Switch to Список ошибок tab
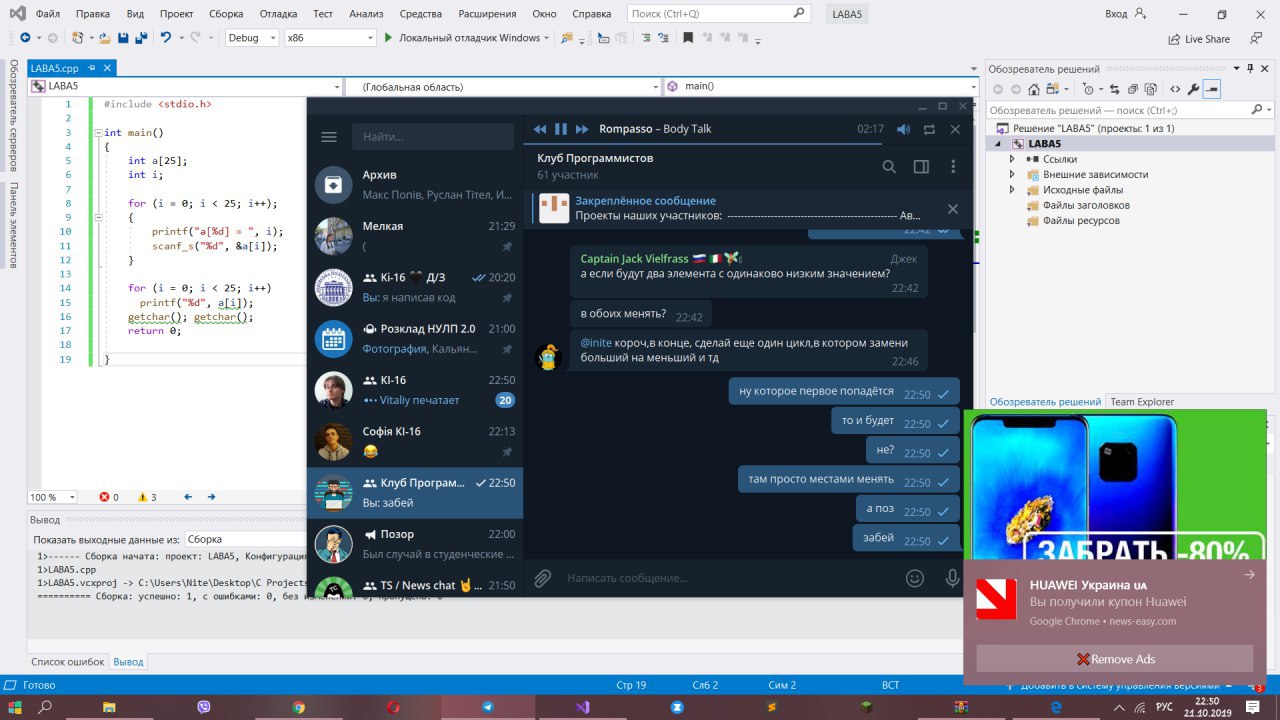1280x720 pixels. 67,662
